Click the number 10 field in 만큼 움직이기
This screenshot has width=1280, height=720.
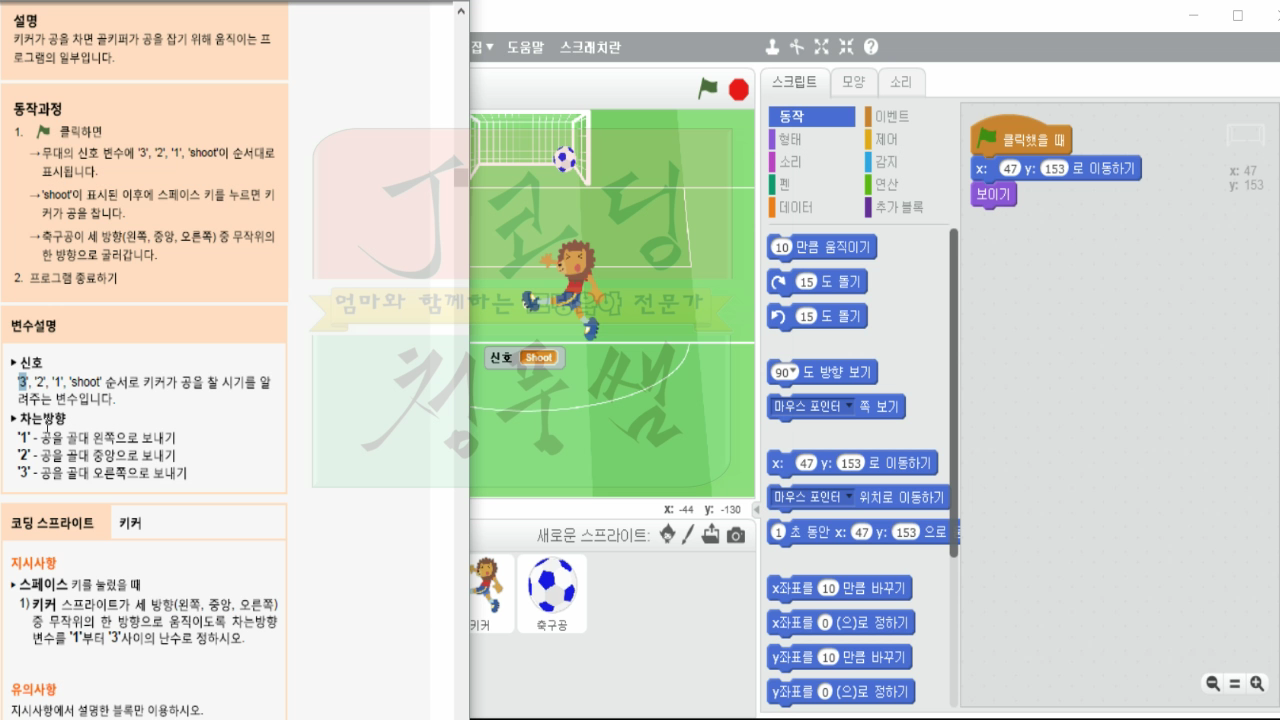point(782,247)
